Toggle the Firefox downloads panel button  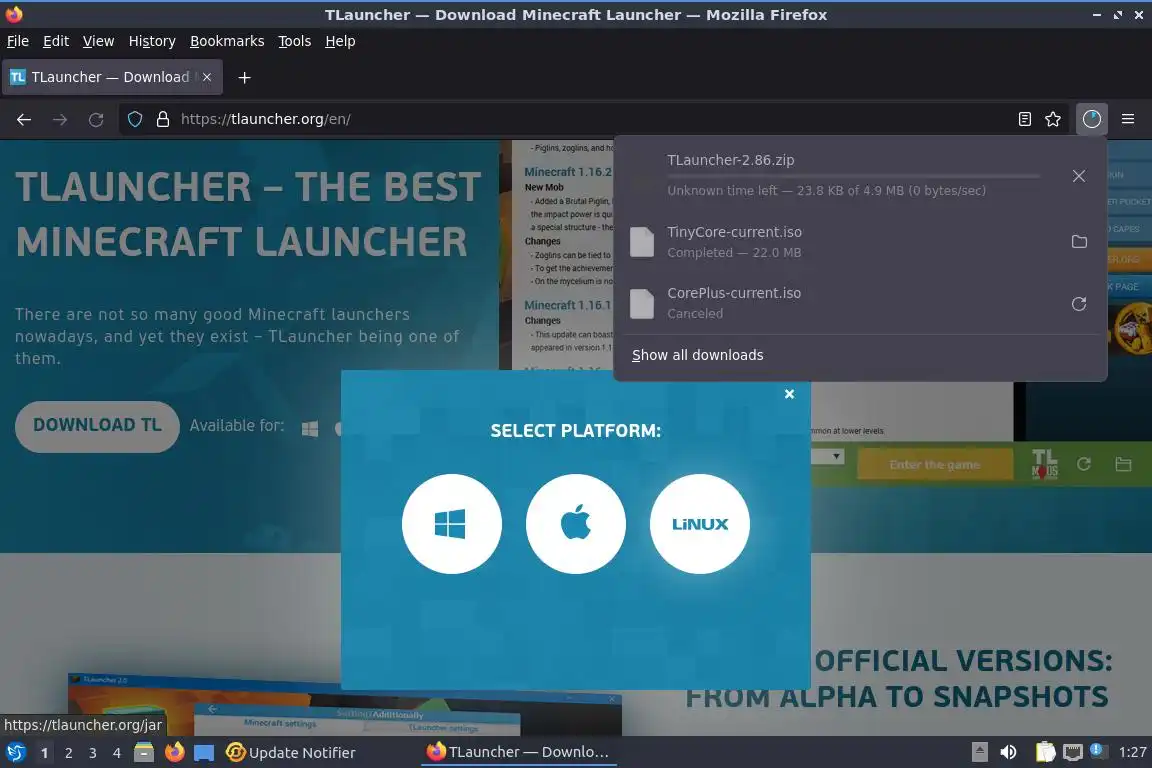(x=1092, y=119)
